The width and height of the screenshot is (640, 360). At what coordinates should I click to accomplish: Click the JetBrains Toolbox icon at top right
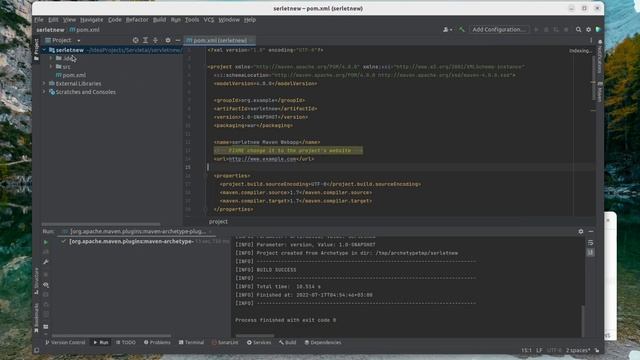(598, 29)
